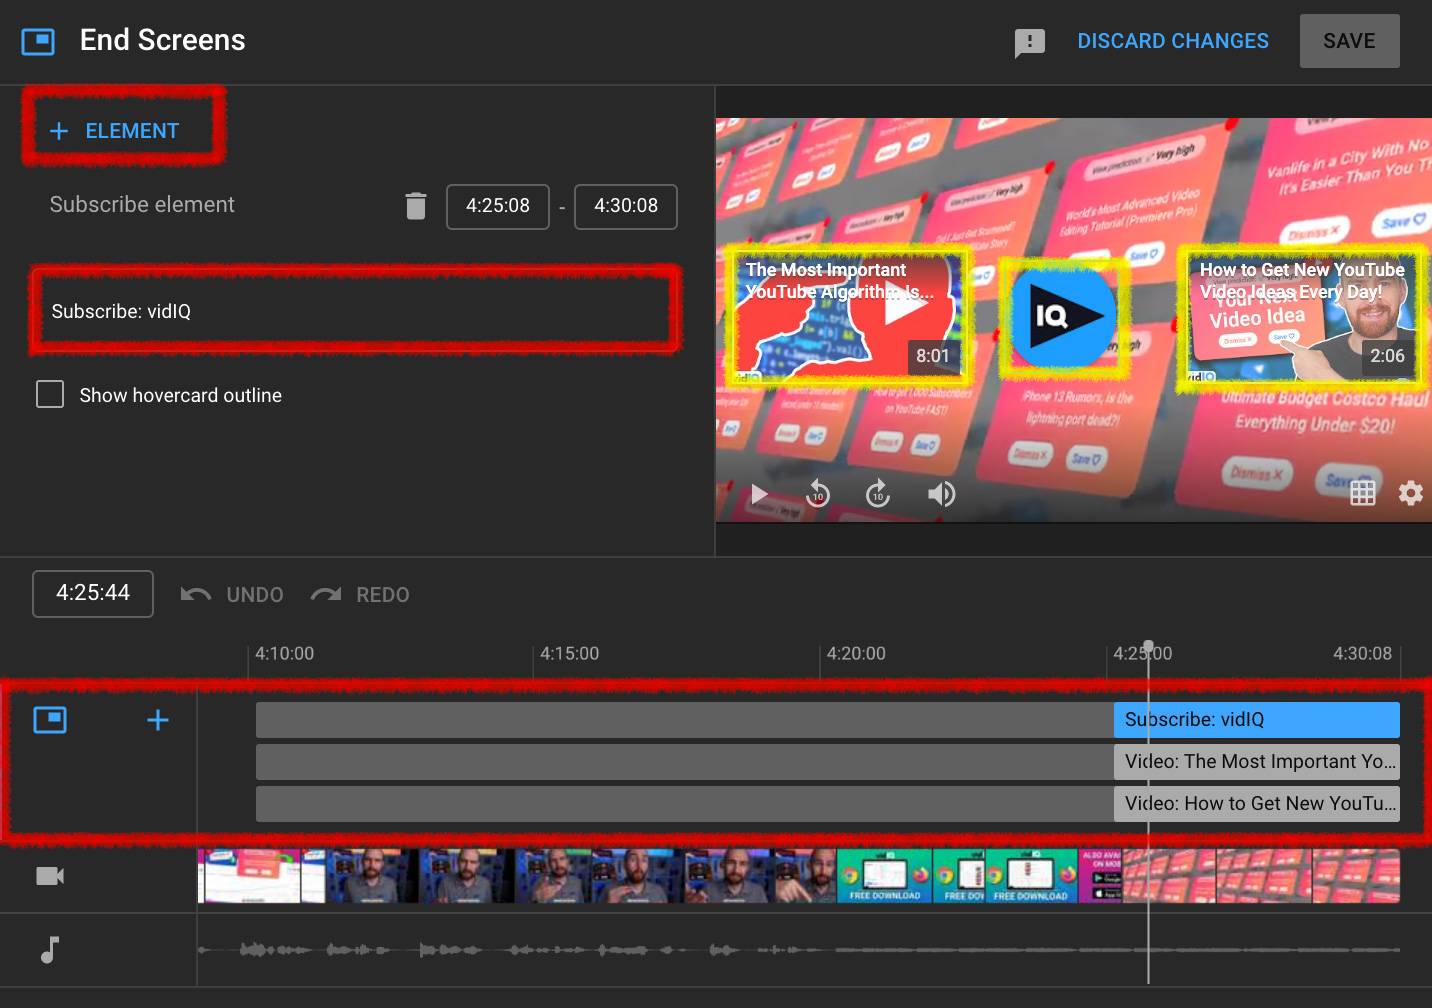Select the Subscribe: vidIQ element row

coord(355,311)
